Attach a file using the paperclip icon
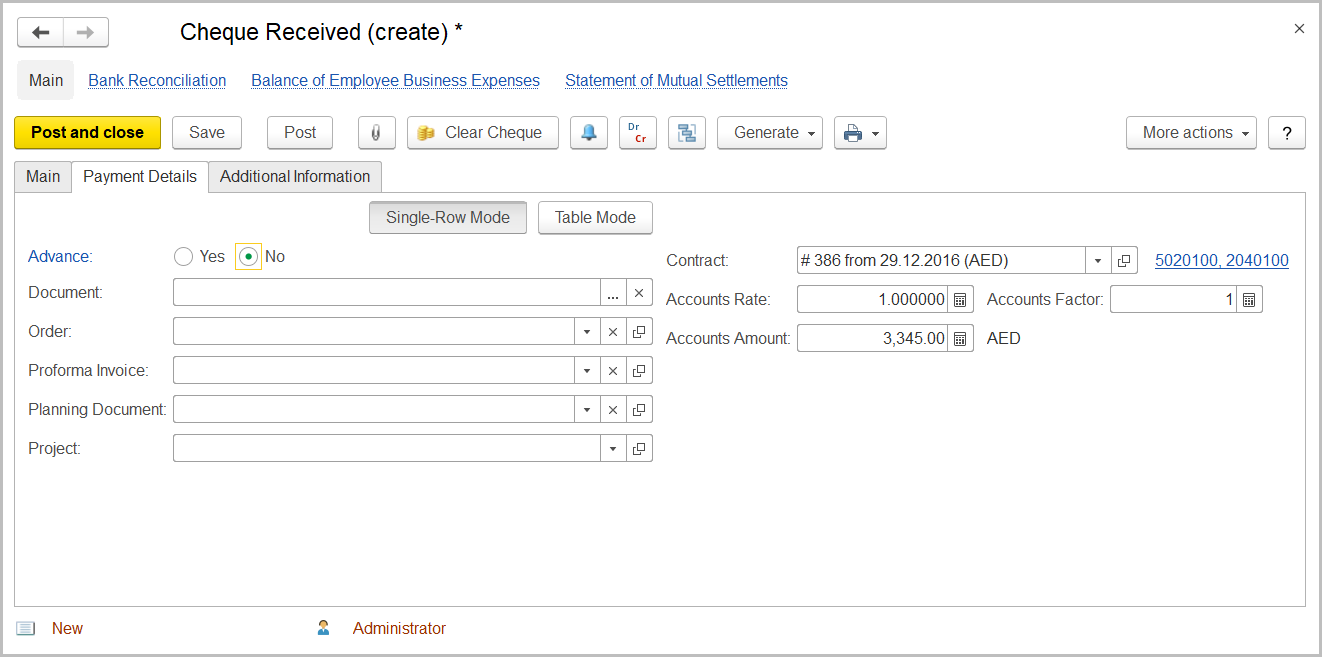1322x657 pixels. click(x=377, y=132)
